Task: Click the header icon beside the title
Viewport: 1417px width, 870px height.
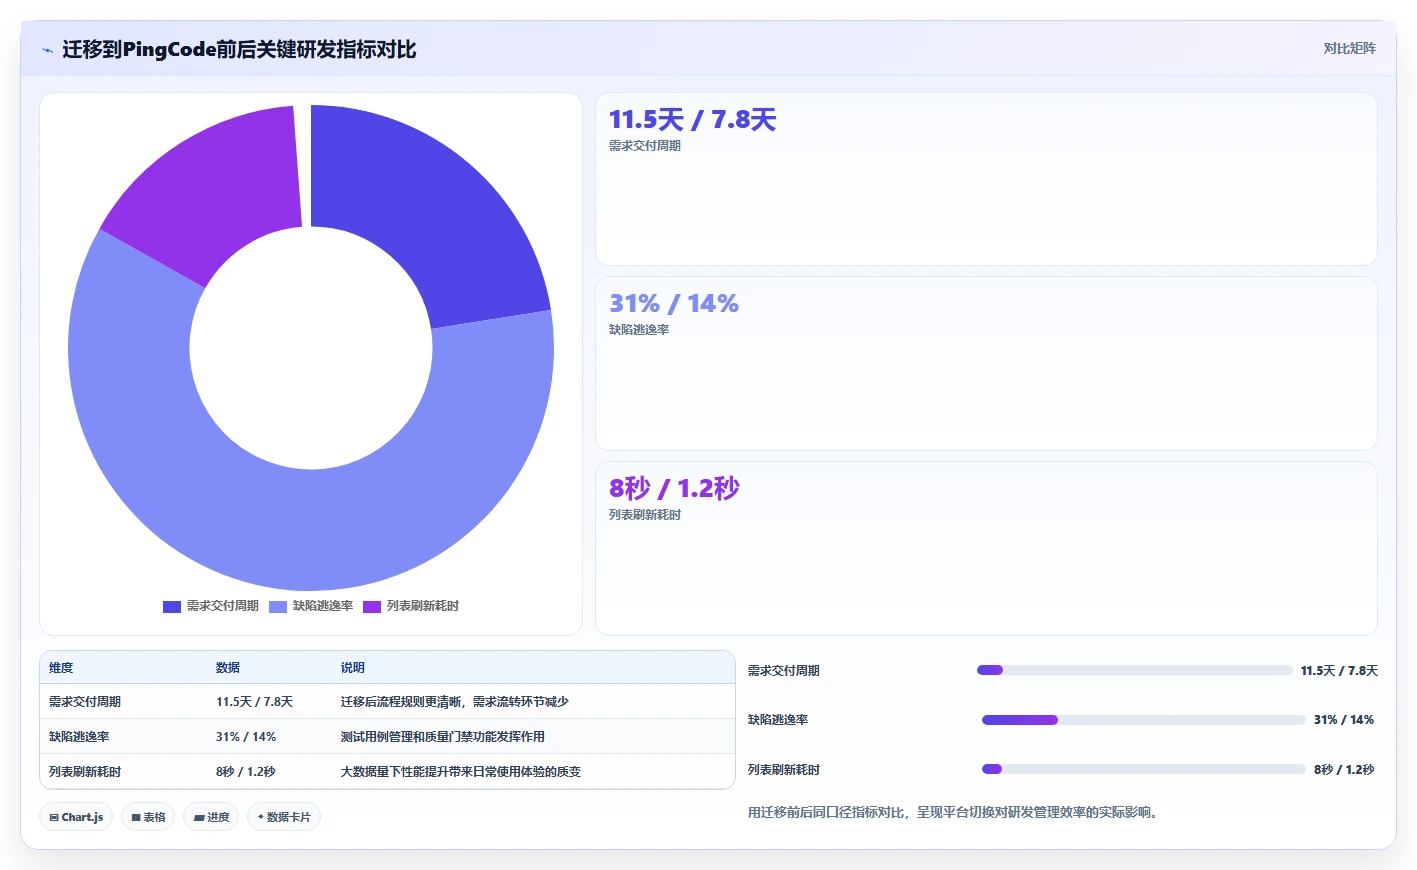Action: click(47, 50)
